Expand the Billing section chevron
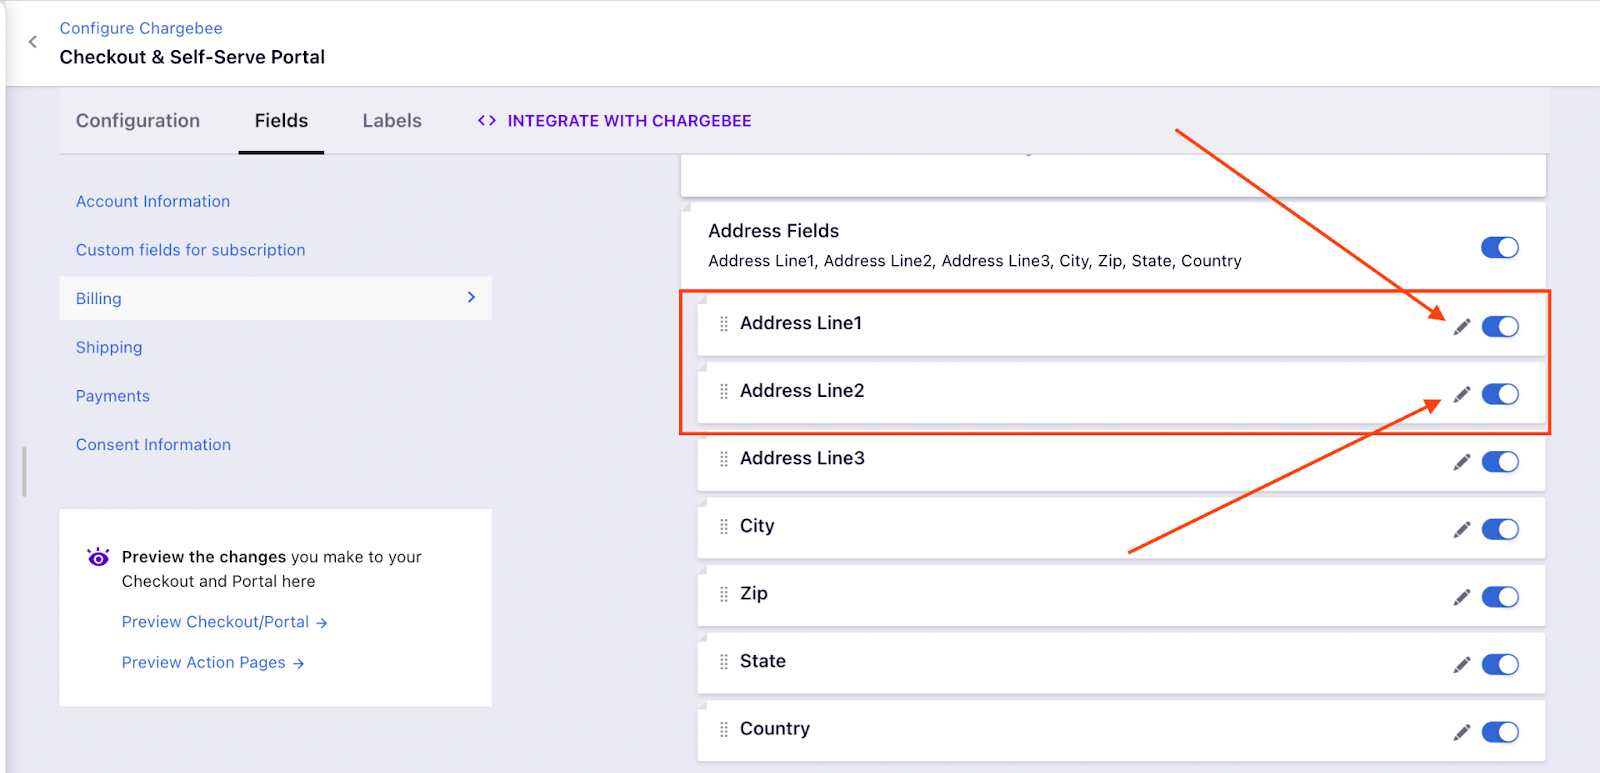 [471, 298]
